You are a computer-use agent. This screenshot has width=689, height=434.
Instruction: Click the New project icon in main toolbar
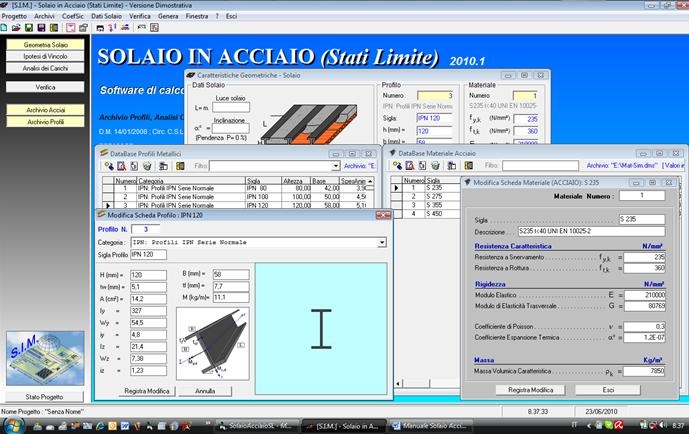pyautogui.click(x=4, y=28)
